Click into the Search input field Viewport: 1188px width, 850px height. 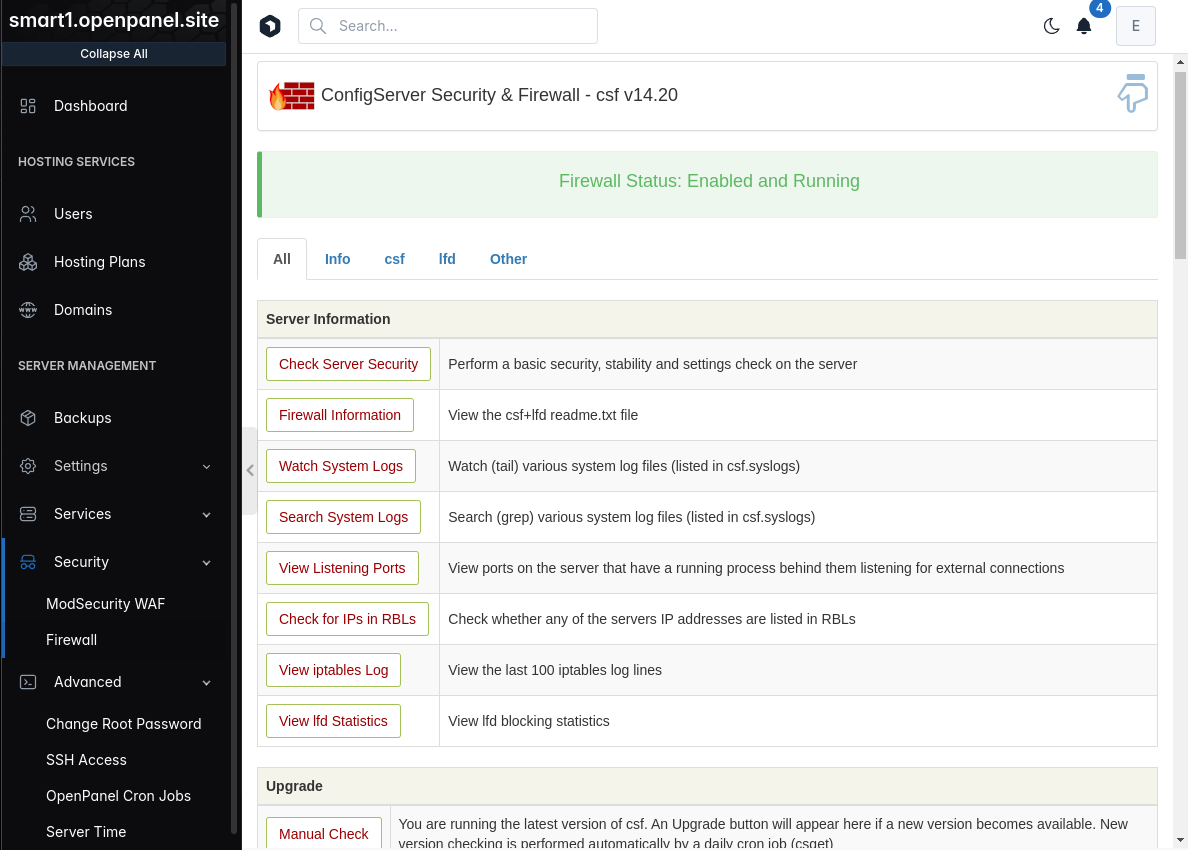pyautogui.click(x=448, y=27)
